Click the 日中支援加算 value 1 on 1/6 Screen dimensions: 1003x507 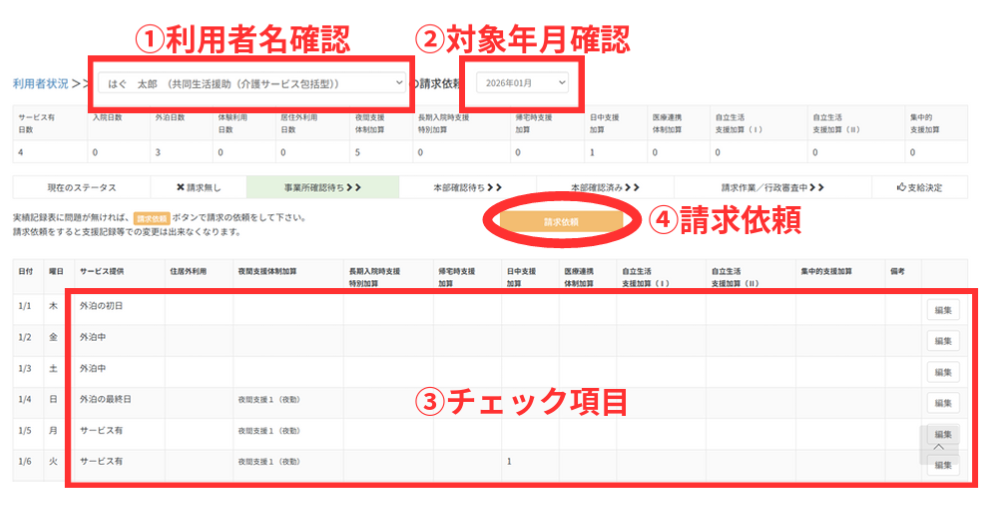(509, 461)
